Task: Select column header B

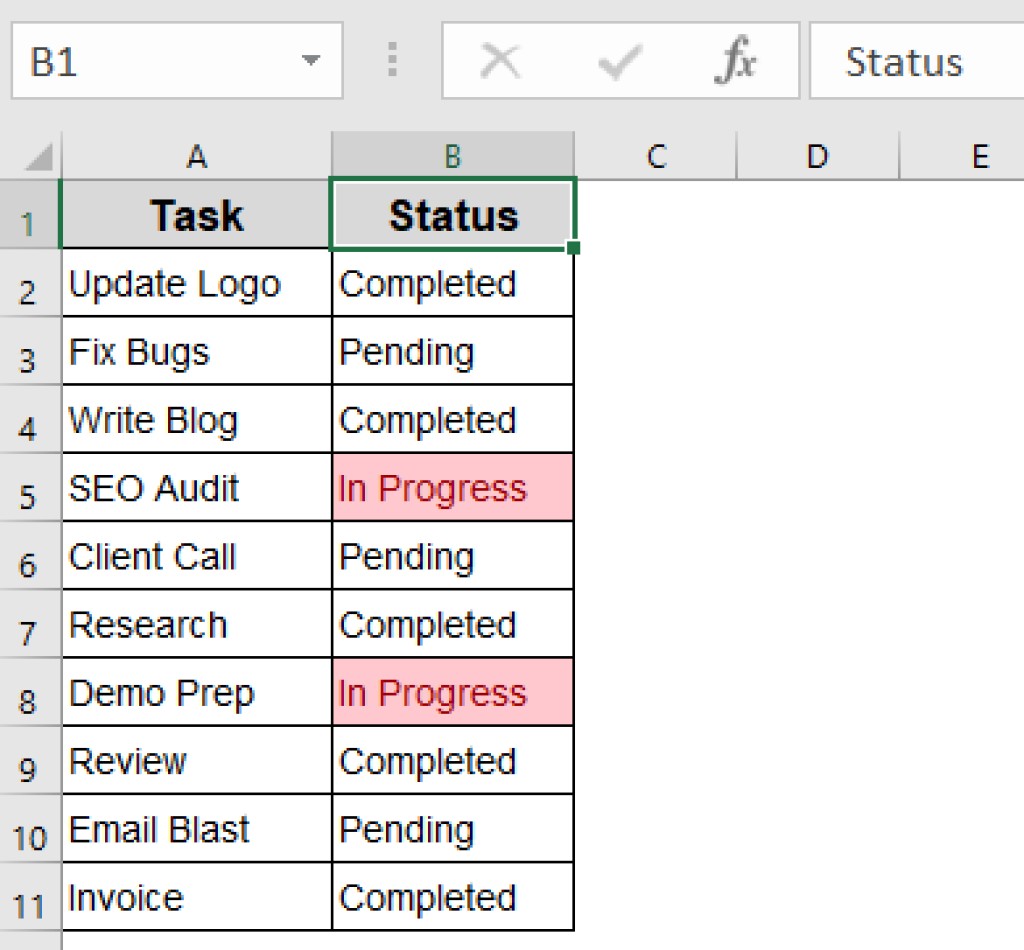Action: coord(452,156)
